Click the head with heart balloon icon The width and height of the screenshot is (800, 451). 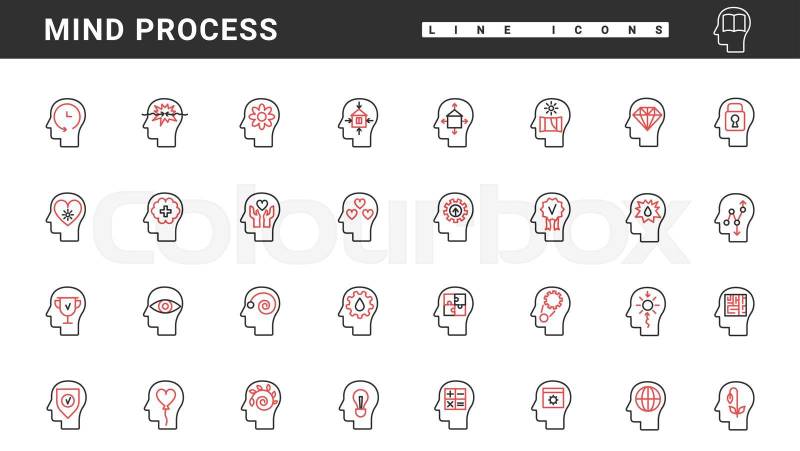tap(163, 406)
